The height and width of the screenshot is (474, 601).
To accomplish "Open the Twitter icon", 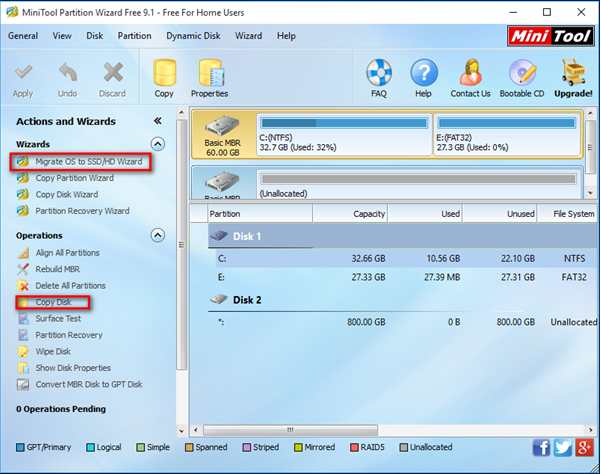I will (x=563, y=448).
